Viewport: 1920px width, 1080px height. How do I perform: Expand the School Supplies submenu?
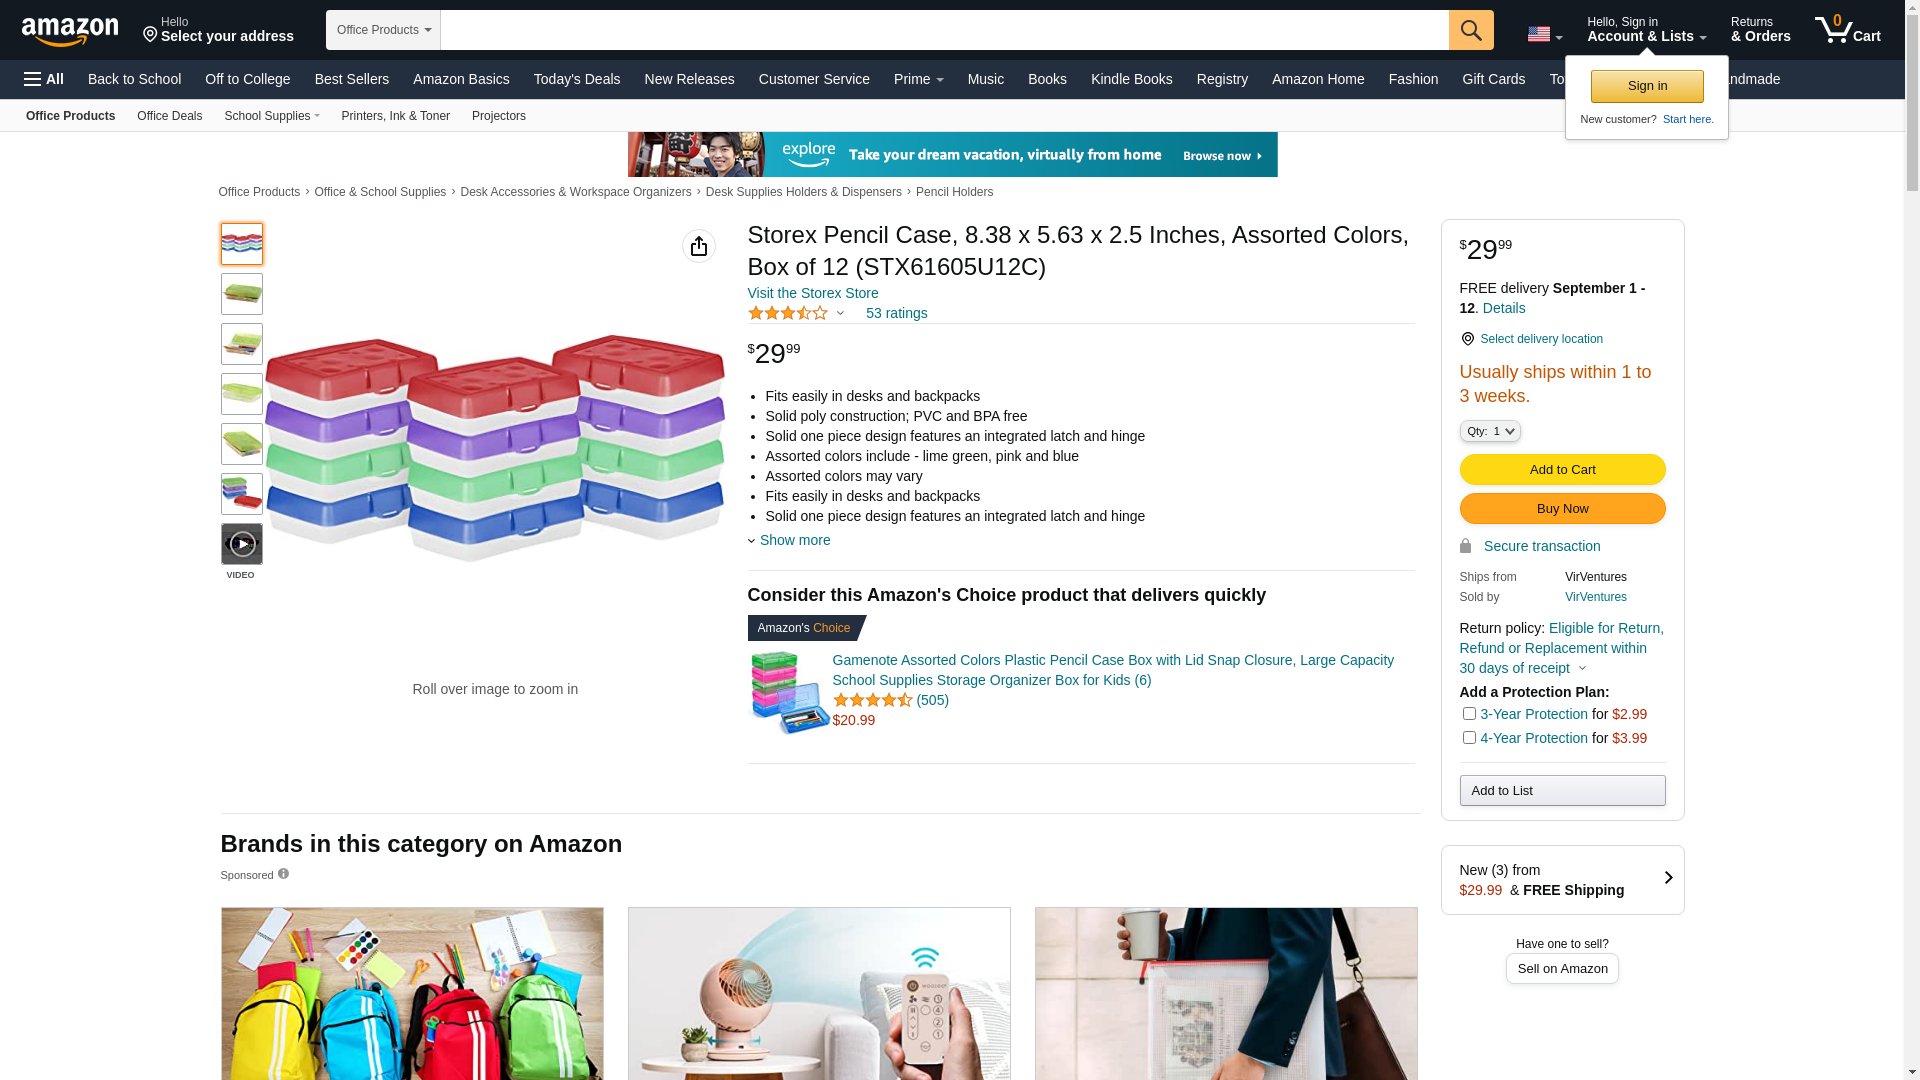point(271,116)
